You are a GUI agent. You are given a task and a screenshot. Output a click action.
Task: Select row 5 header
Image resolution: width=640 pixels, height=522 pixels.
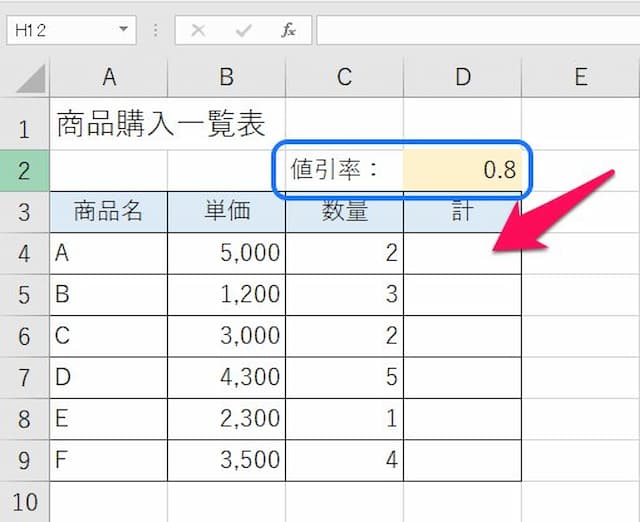click(x=24, y=295)
